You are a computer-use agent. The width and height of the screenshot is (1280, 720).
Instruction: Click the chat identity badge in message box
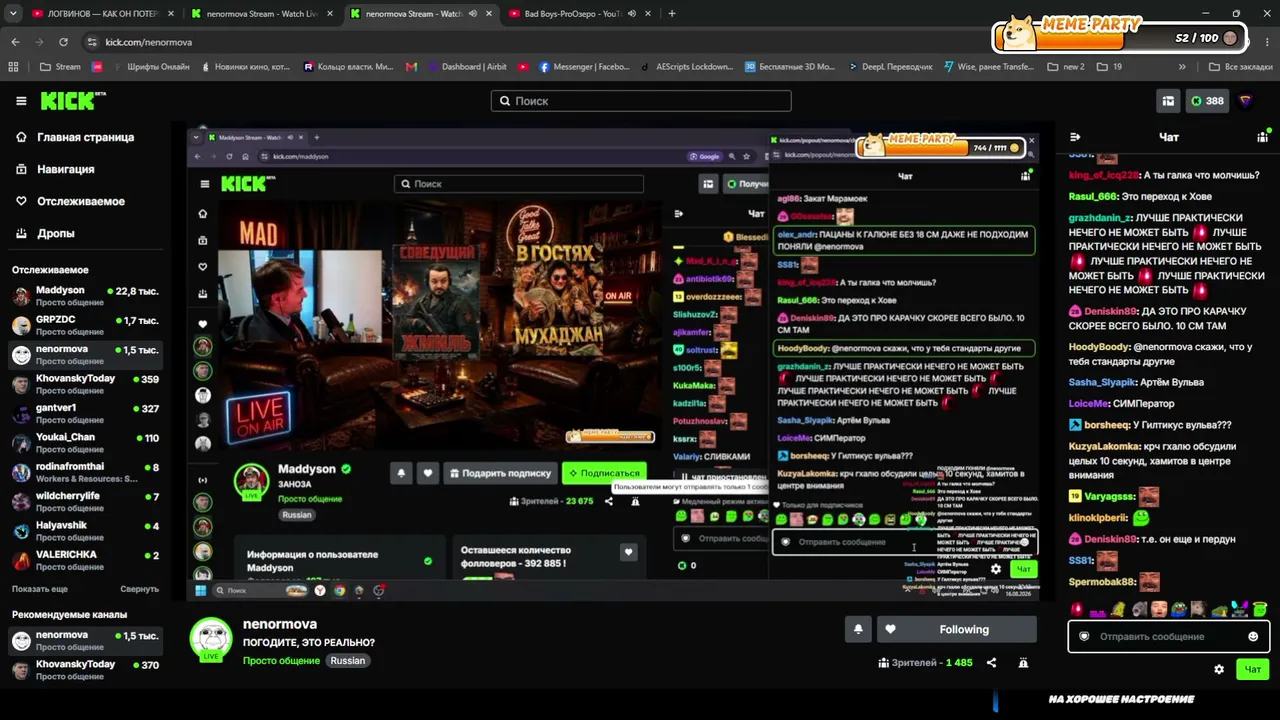pyautogui.click(x=1084, y=637)
